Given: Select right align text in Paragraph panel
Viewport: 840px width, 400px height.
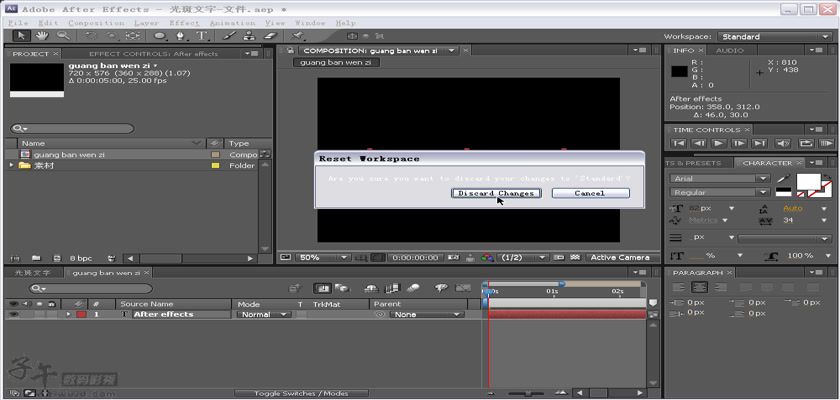Looking at the screenshot, I should point(721,288).
